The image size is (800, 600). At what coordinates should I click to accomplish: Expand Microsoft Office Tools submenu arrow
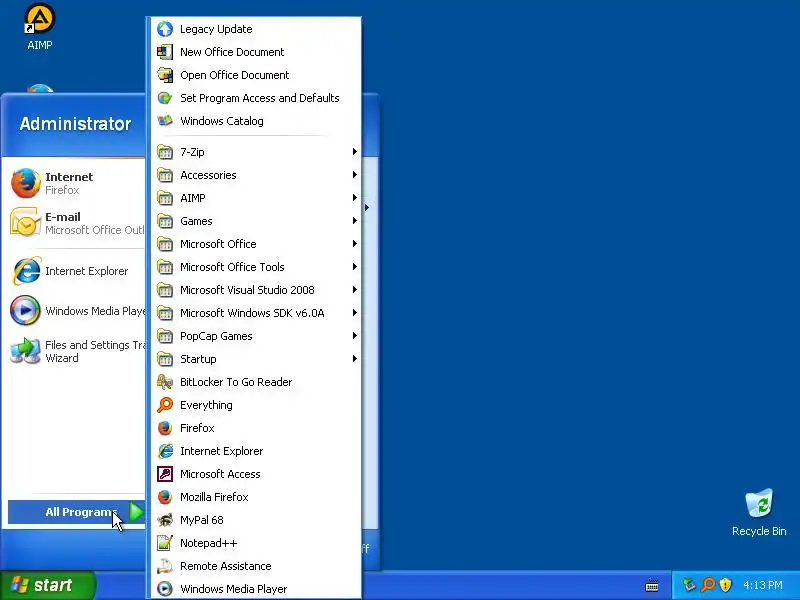(x=355, y=266)
